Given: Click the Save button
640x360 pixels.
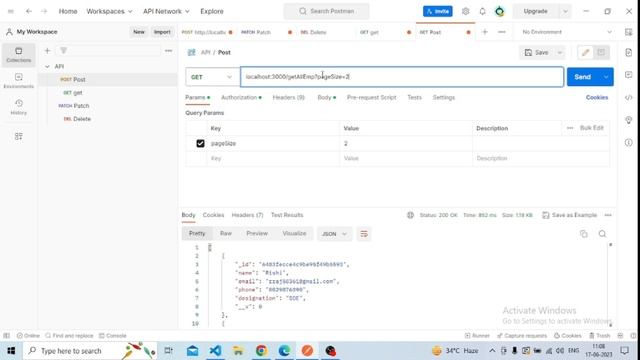Looking at the screenshot, I should click(x=536, y=52).
